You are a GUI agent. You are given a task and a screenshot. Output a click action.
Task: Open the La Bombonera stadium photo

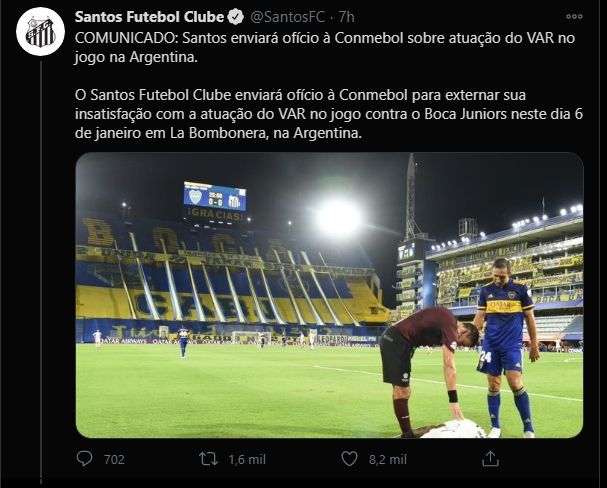click(x=329, y=295)
